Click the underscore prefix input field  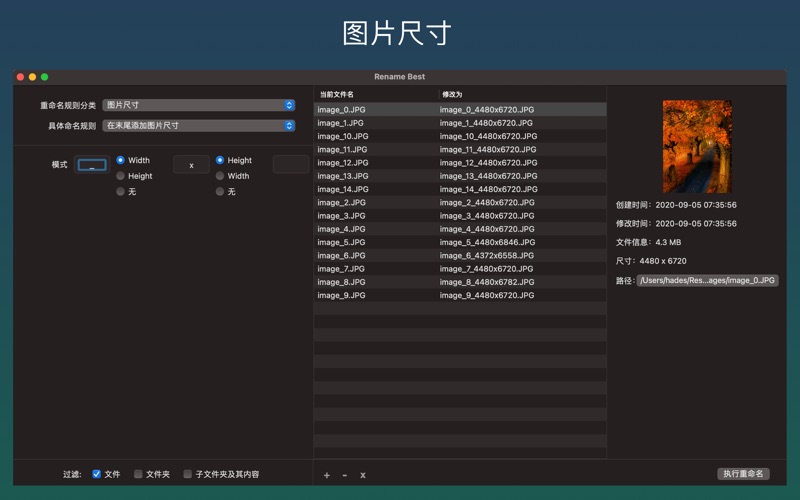coord(91,165)
